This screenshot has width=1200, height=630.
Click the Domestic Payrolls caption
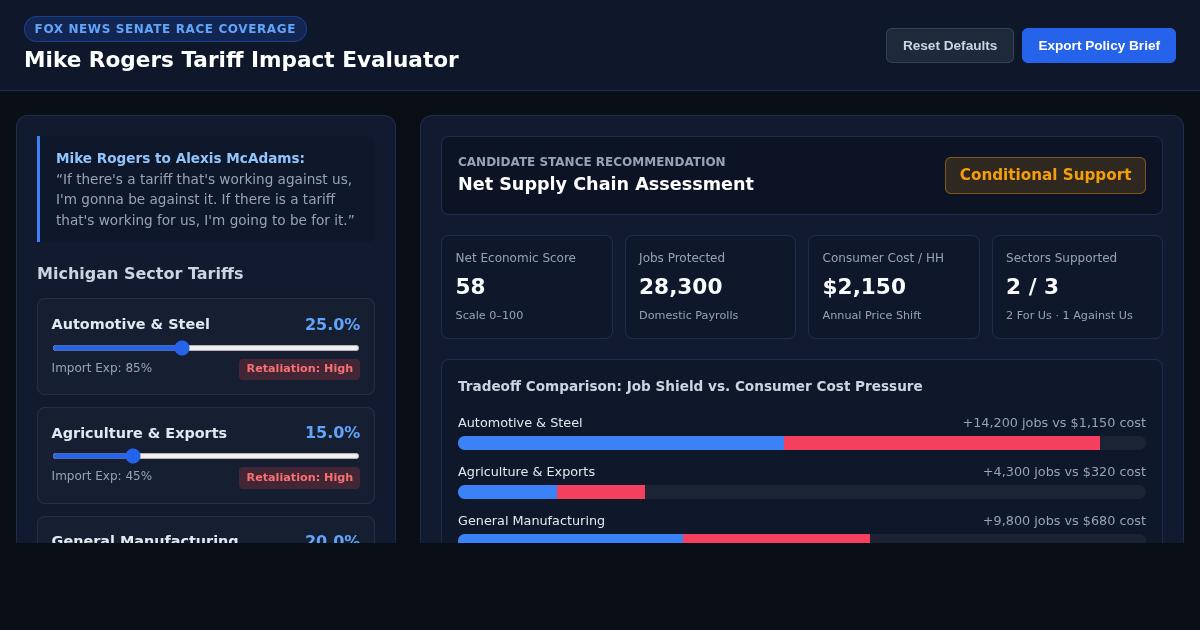point(689,316)
